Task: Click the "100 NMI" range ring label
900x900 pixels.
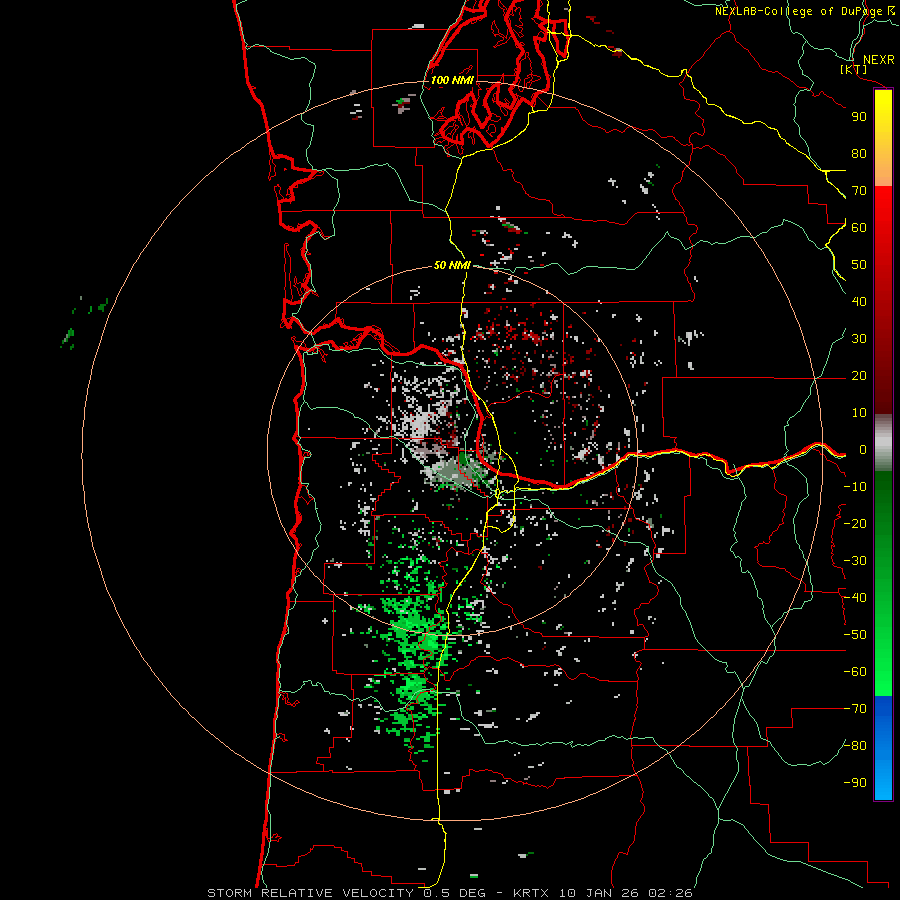Action: pyautogui.click(x=452, y=80)
